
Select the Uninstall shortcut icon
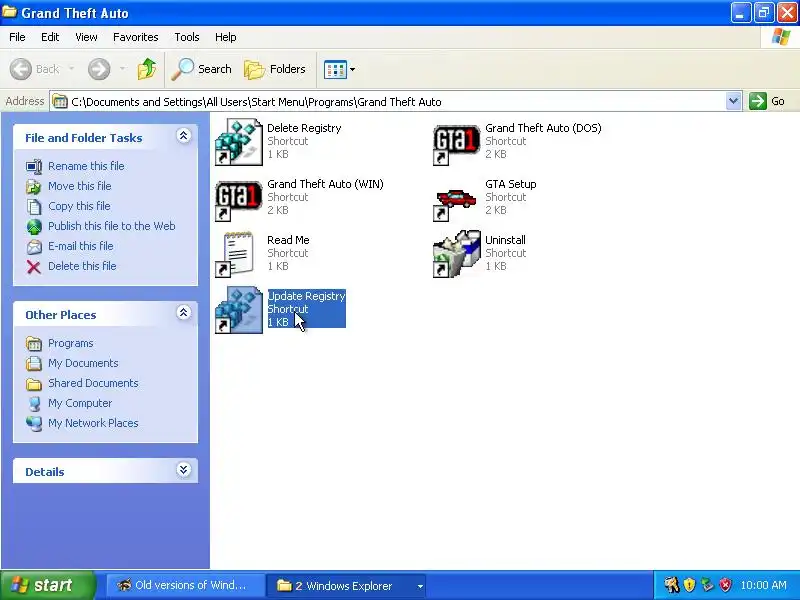tap(457, 254)
